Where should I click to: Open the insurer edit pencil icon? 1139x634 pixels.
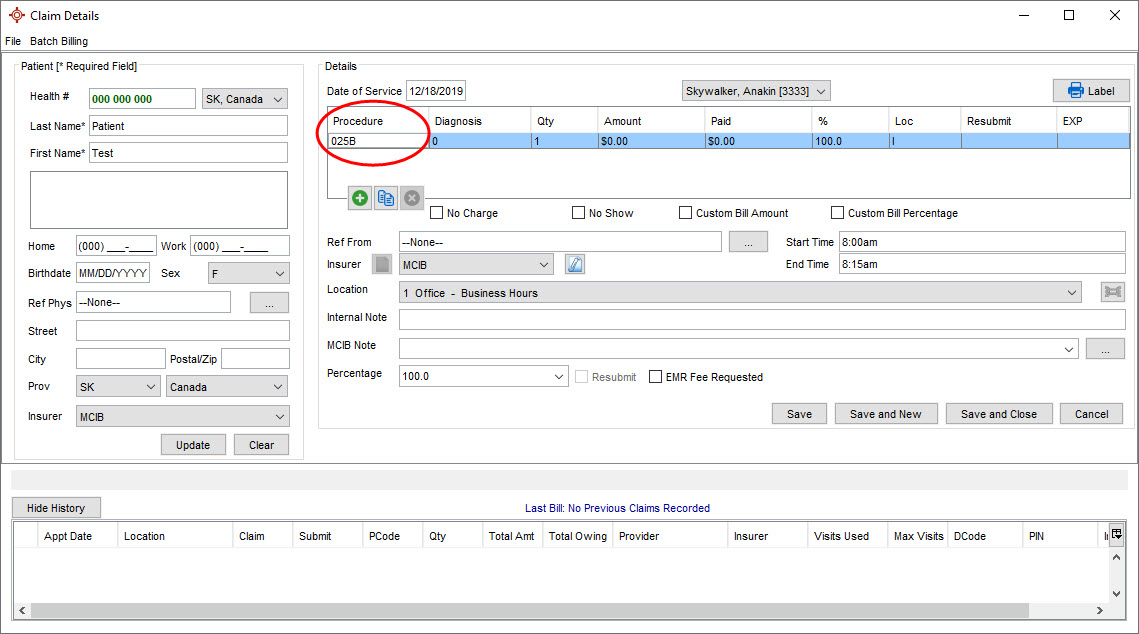[575, 264]
